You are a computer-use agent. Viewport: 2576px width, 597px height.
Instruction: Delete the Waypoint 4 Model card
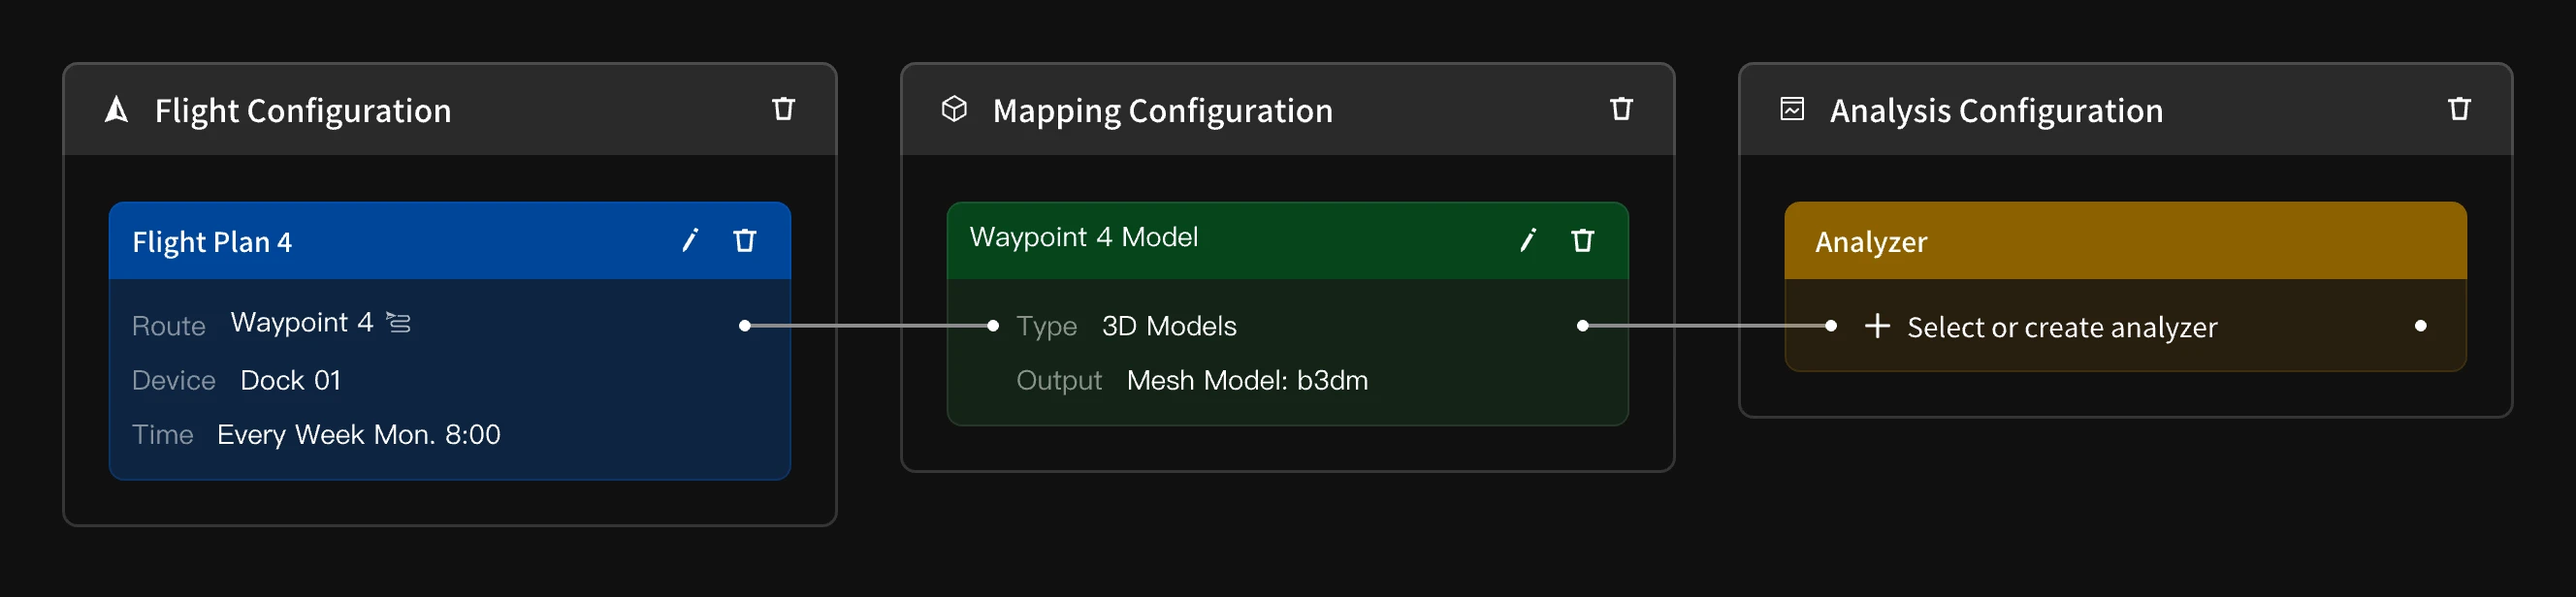(x=1582, y=240)
